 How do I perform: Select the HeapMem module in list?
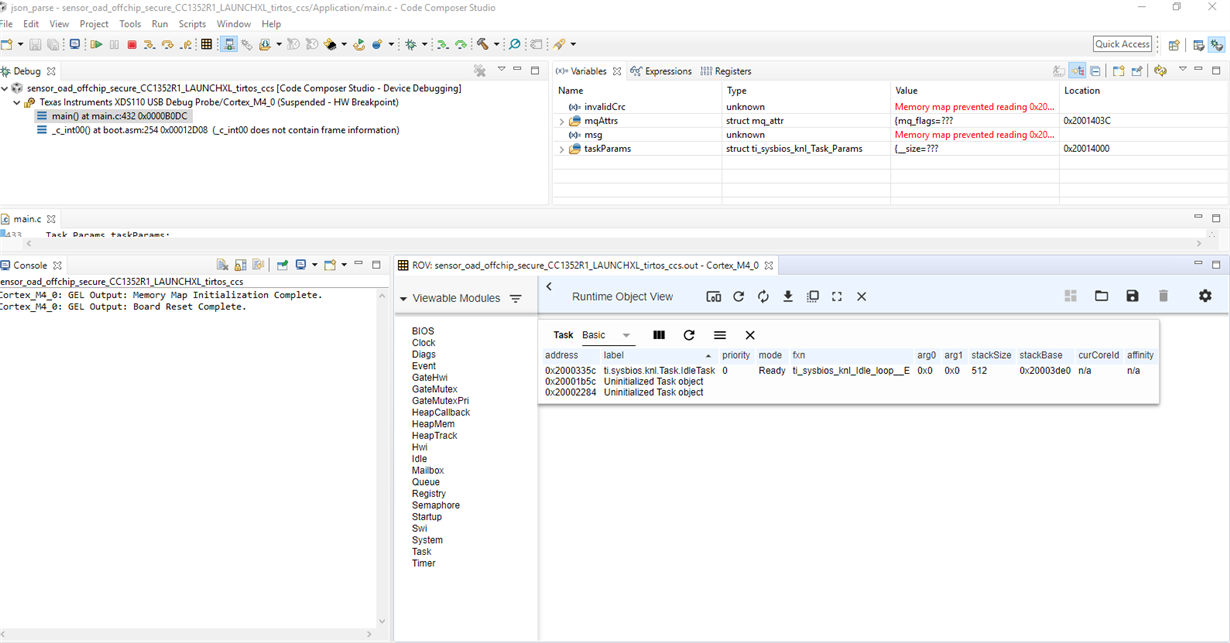(433, 424)
